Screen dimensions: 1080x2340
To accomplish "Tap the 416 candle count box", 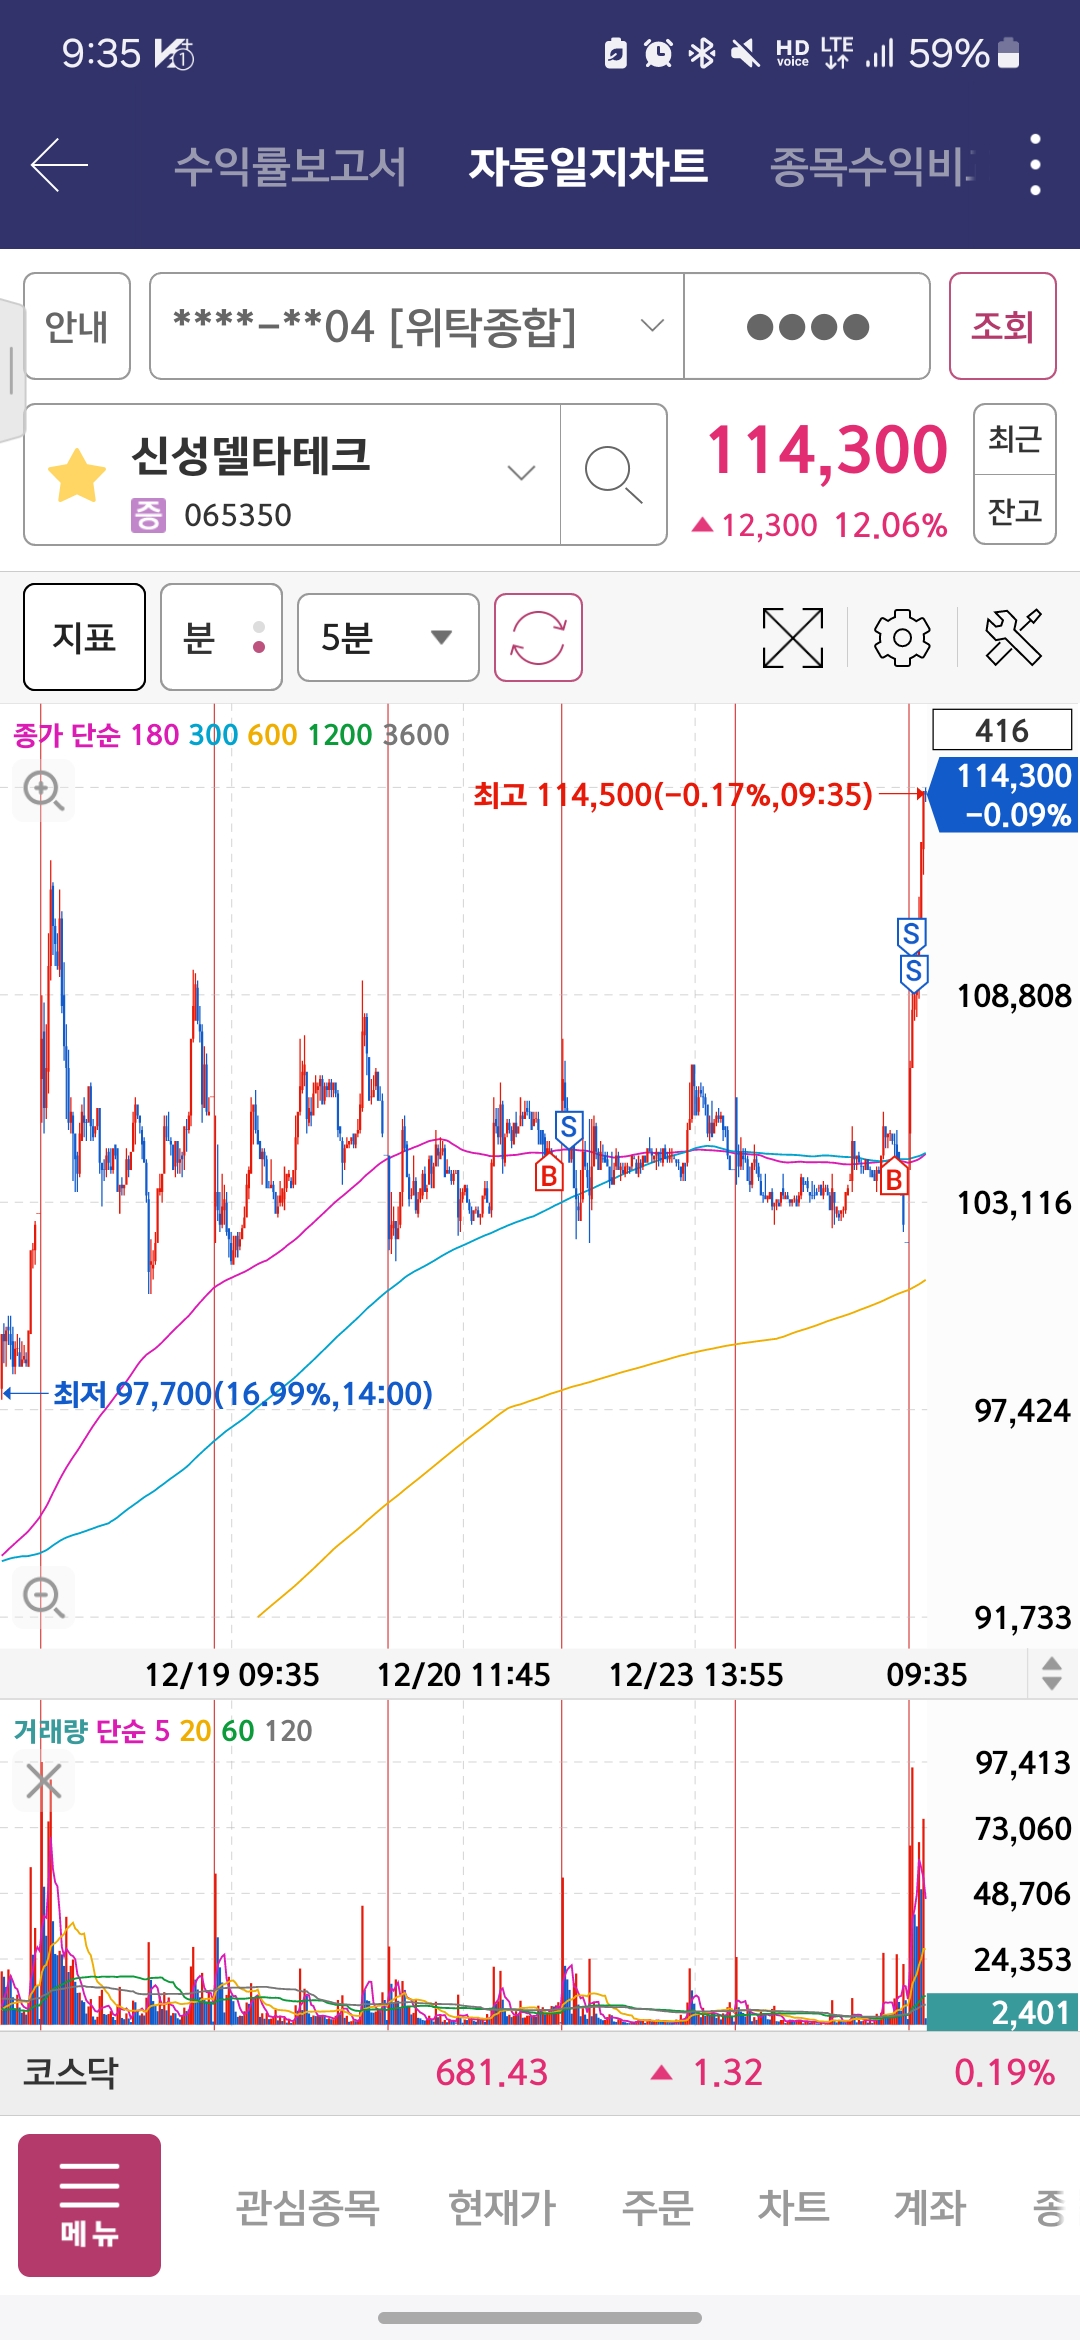I will (1002, 730).
